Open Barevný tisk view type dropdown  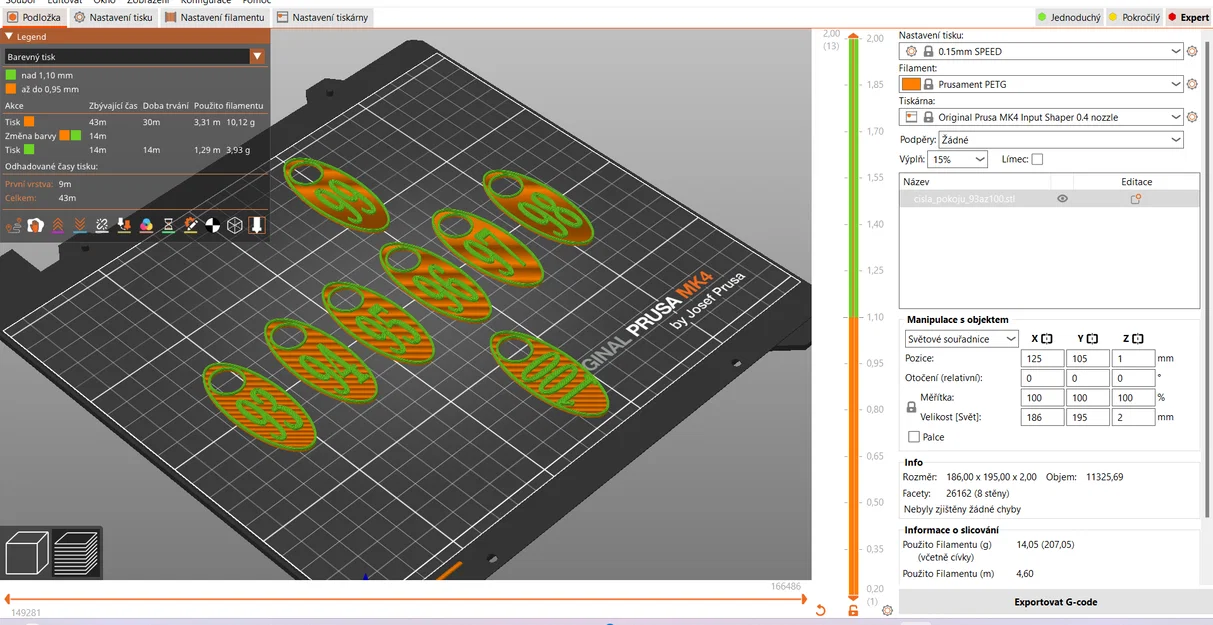pyautogui.click(x=134, y=57)
